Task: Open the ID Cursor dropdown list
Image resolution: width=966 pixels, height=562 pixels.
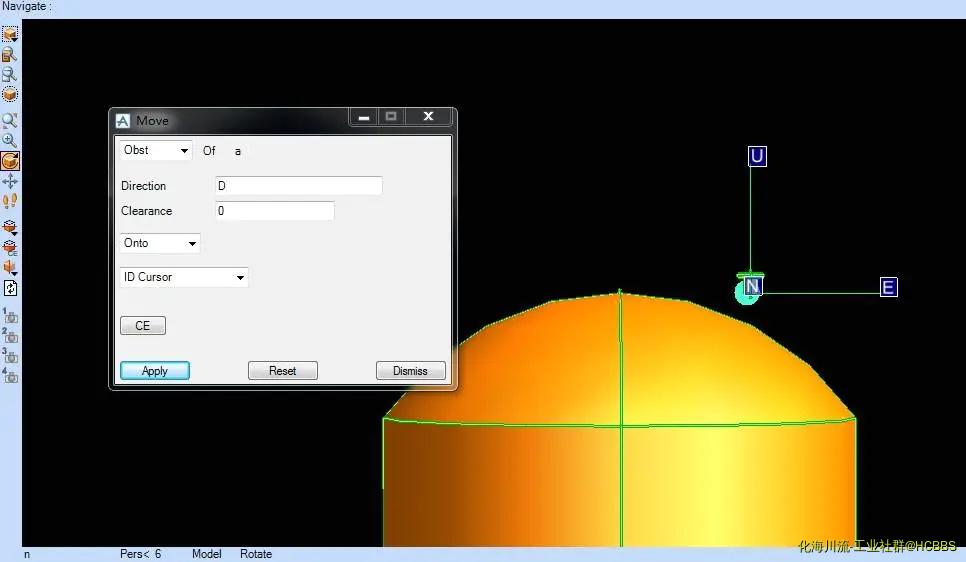Action: point(184,277)
